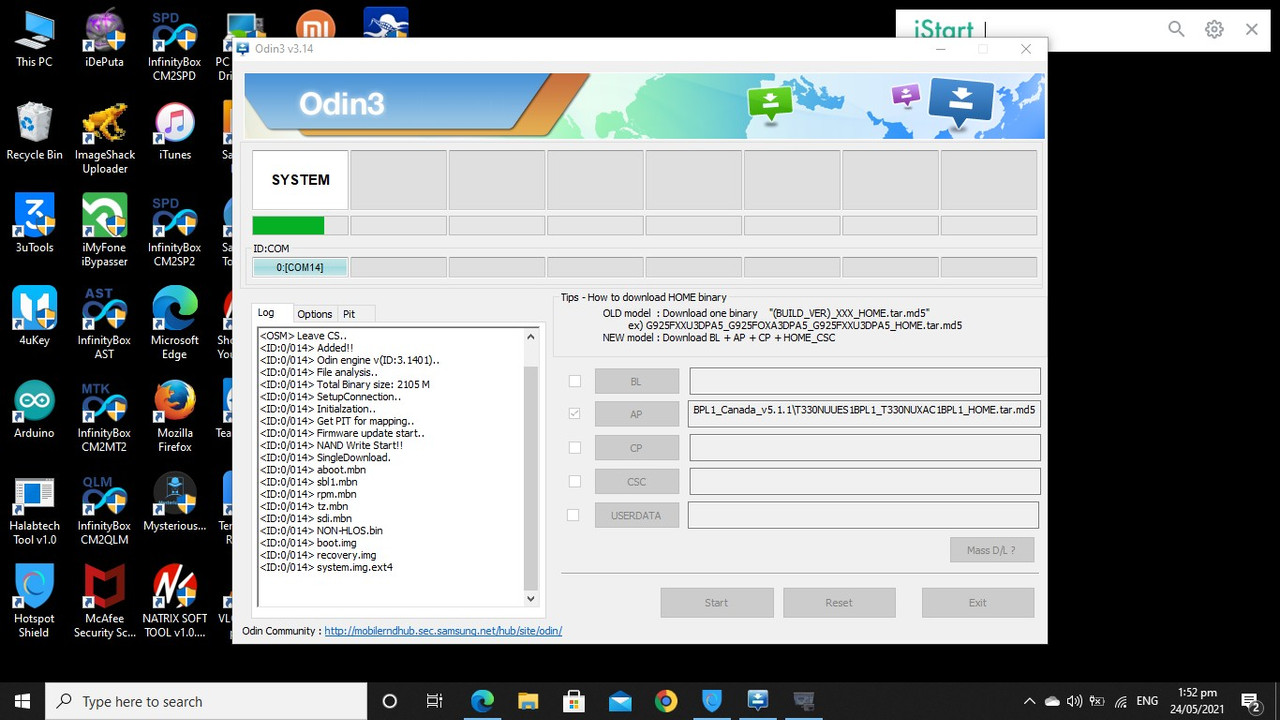
Task: Expand hidden system tray icons chevron
Action: pyautogui.click(x=1029, y=701)
